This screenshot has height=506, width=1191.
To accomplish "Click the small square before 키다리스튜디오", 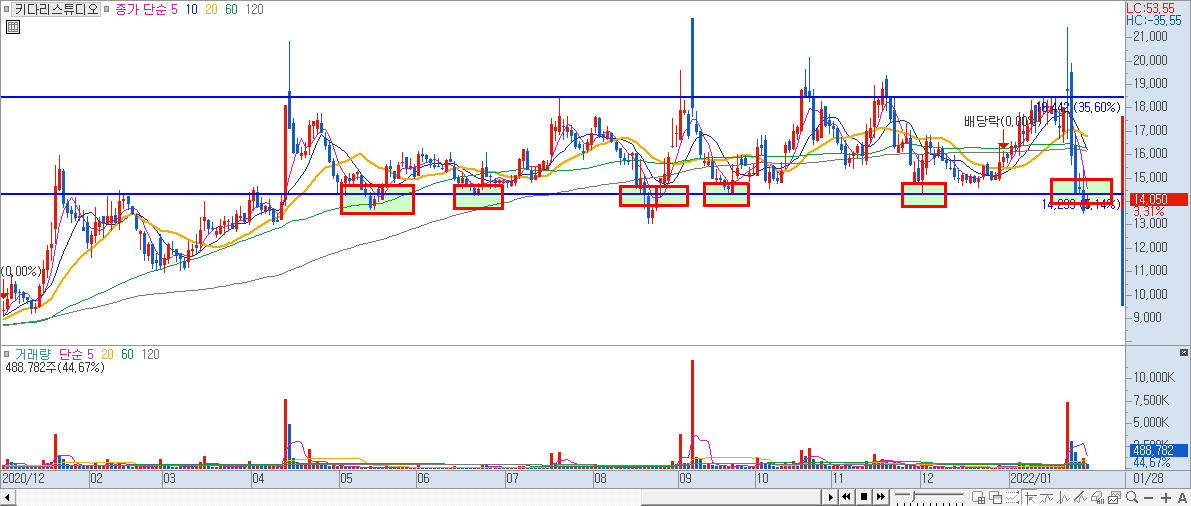I will click(x=8, y=10).
